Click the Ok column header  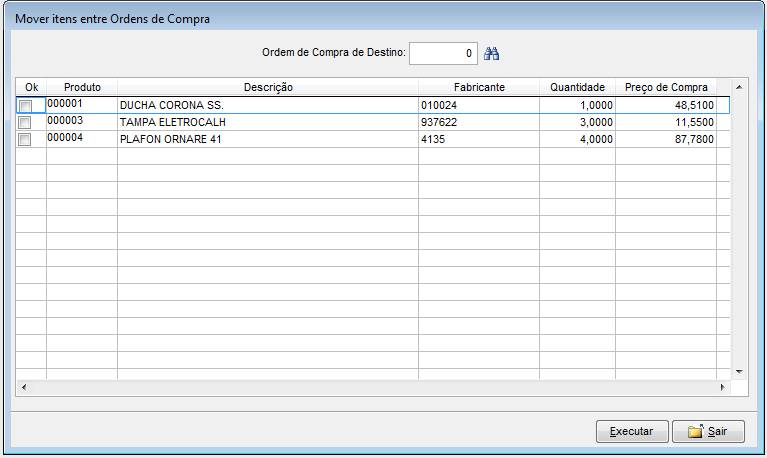point(32,87)
